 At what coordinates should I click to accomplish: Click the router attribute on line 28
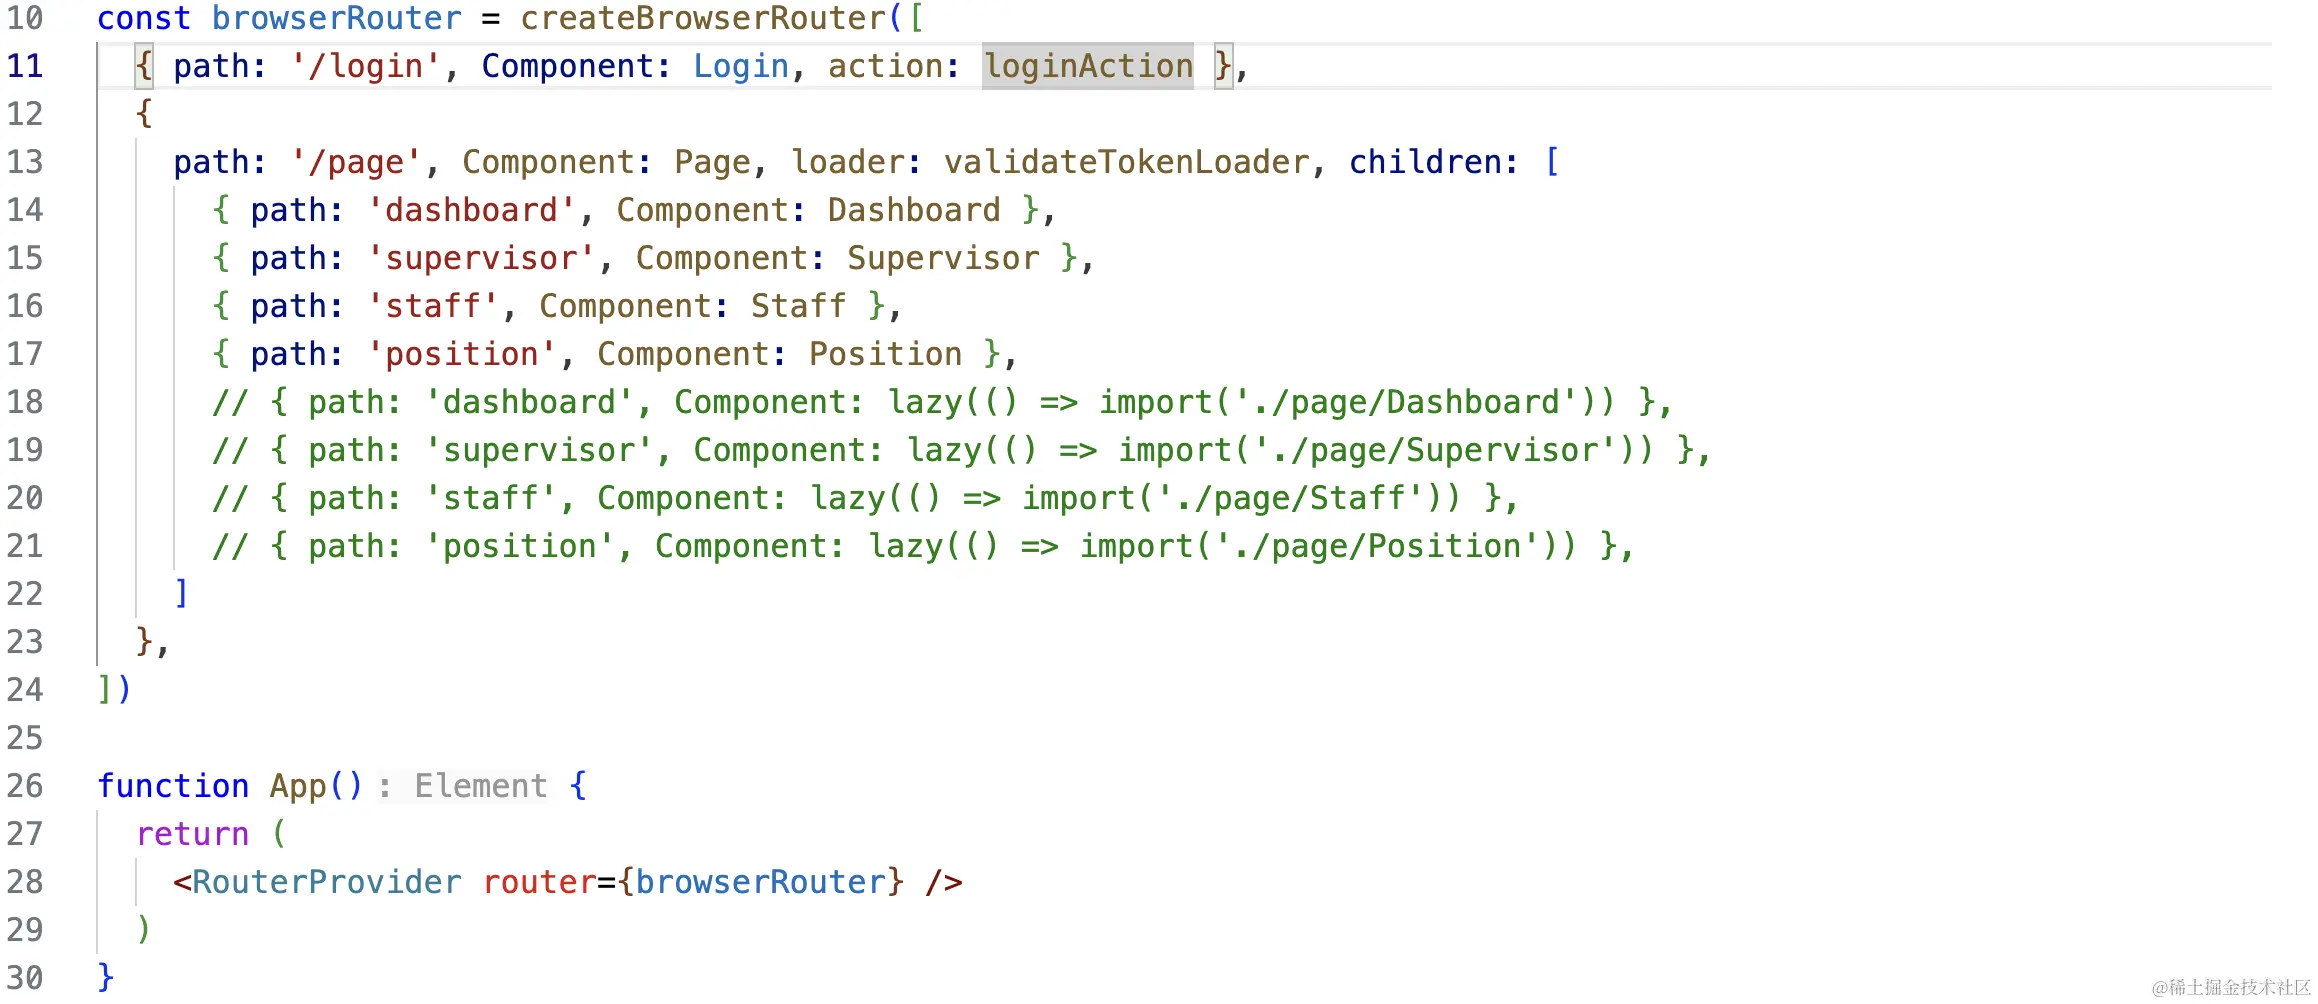point(539,882)
